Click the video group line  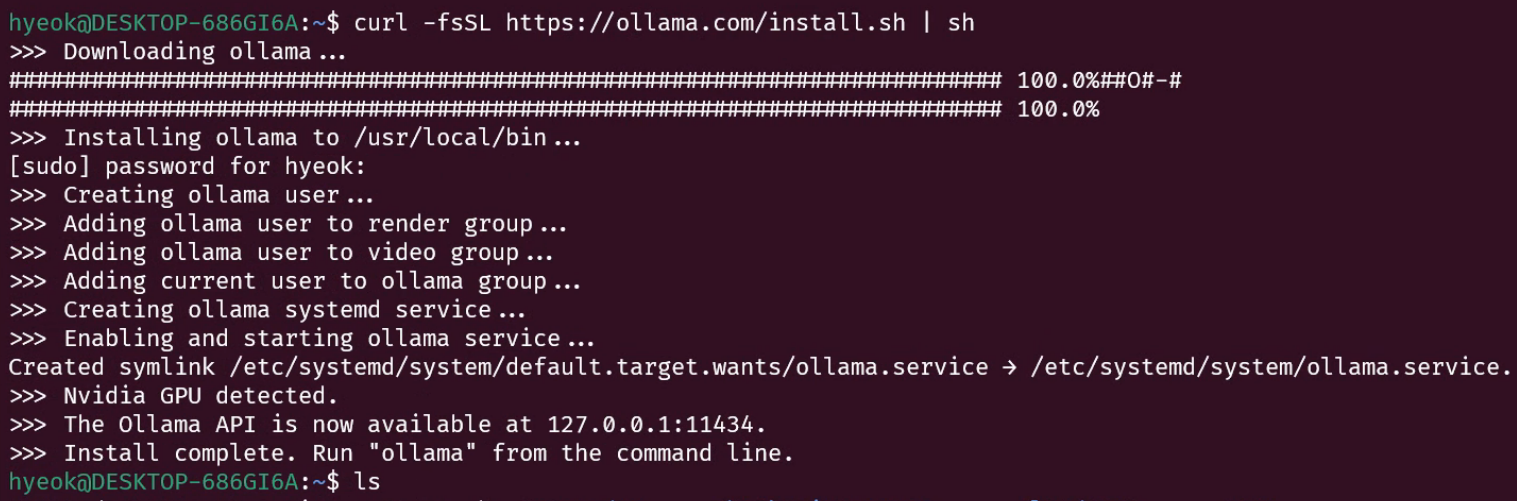pyautogui.click(x=281, y=252)
